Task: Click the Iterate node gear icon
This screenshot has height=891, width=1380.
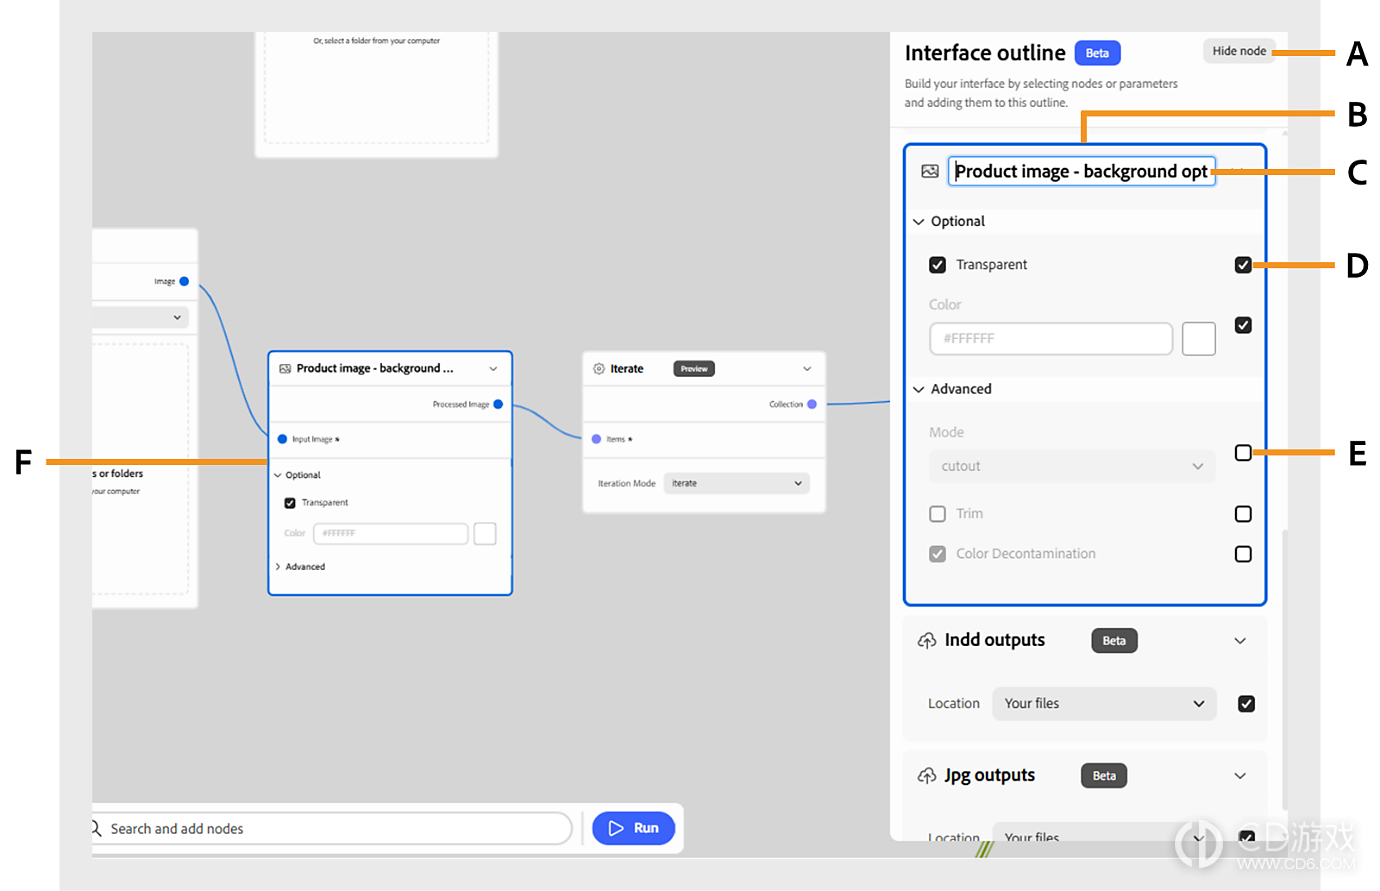Action: [x=599, y=369]
